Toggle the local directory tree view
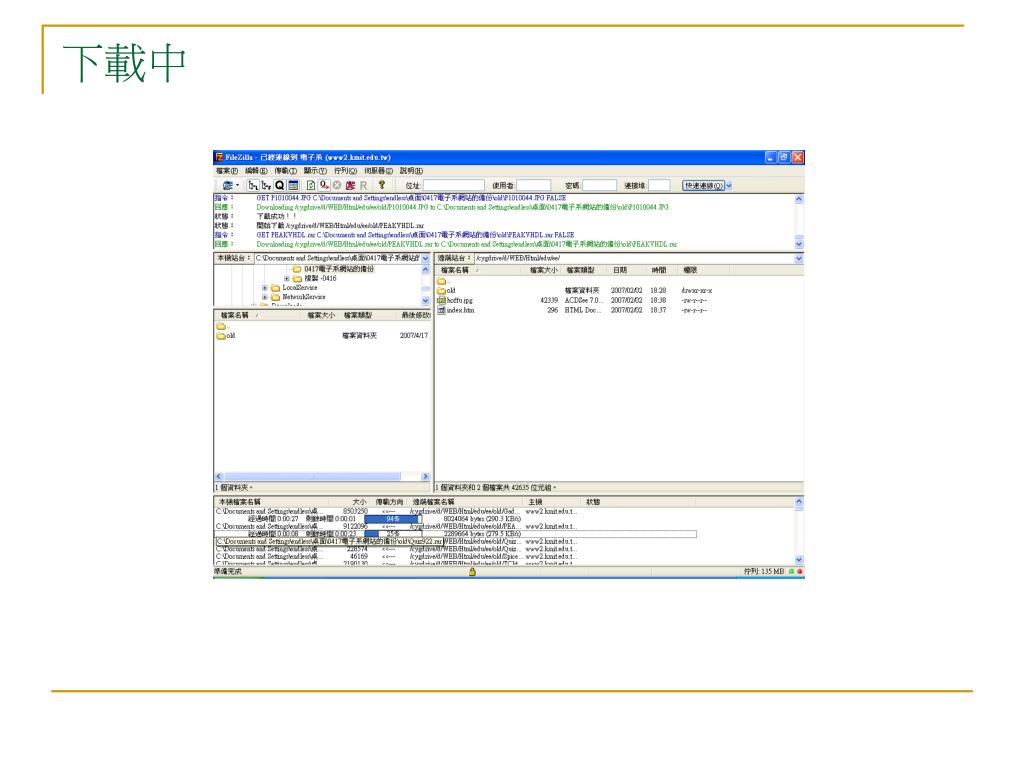 [x=253, y=185]
